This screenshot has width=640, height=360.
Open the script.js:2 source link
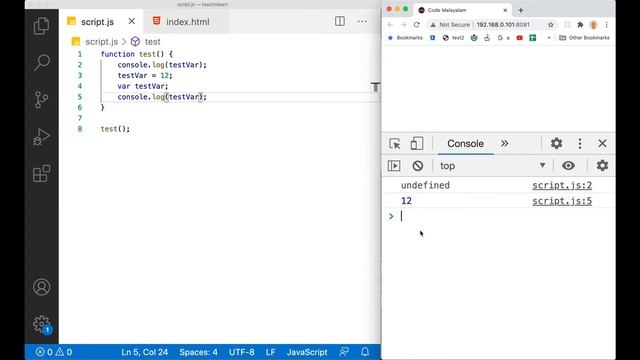click(x=562, y=185)
